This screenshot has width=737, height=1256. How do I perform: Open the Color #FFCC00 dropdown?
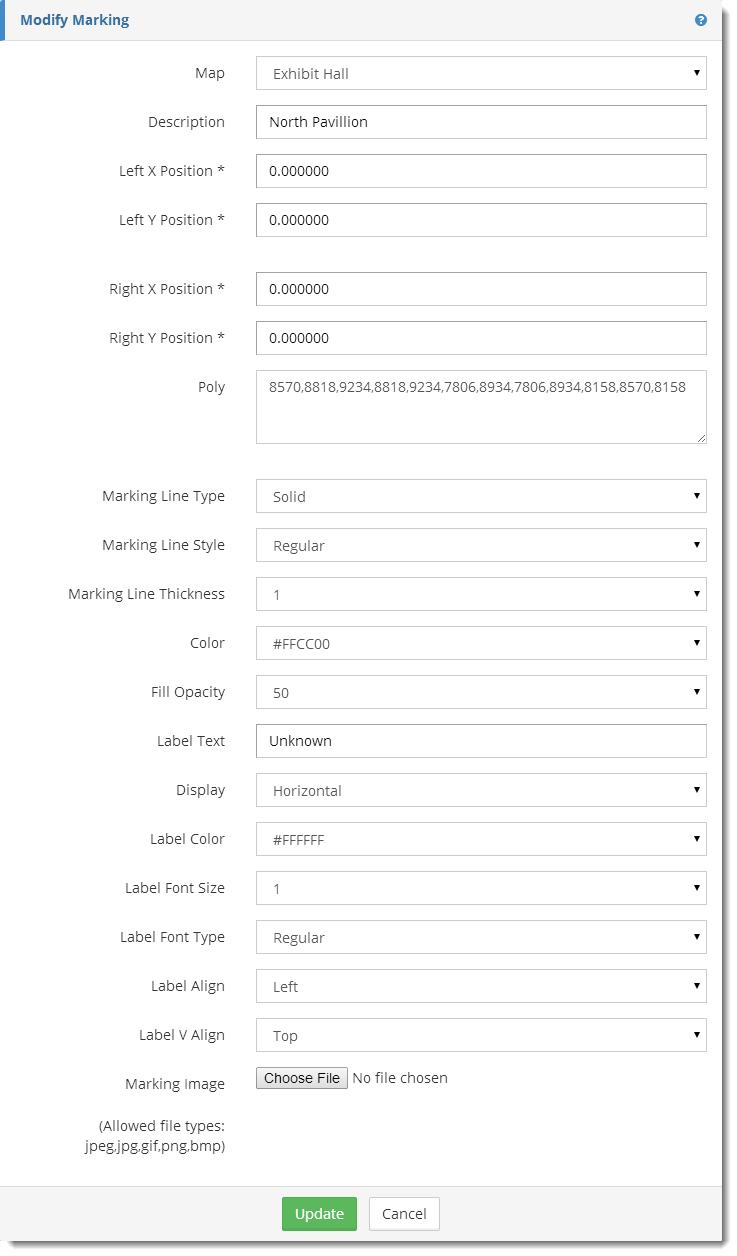(481, 643)
